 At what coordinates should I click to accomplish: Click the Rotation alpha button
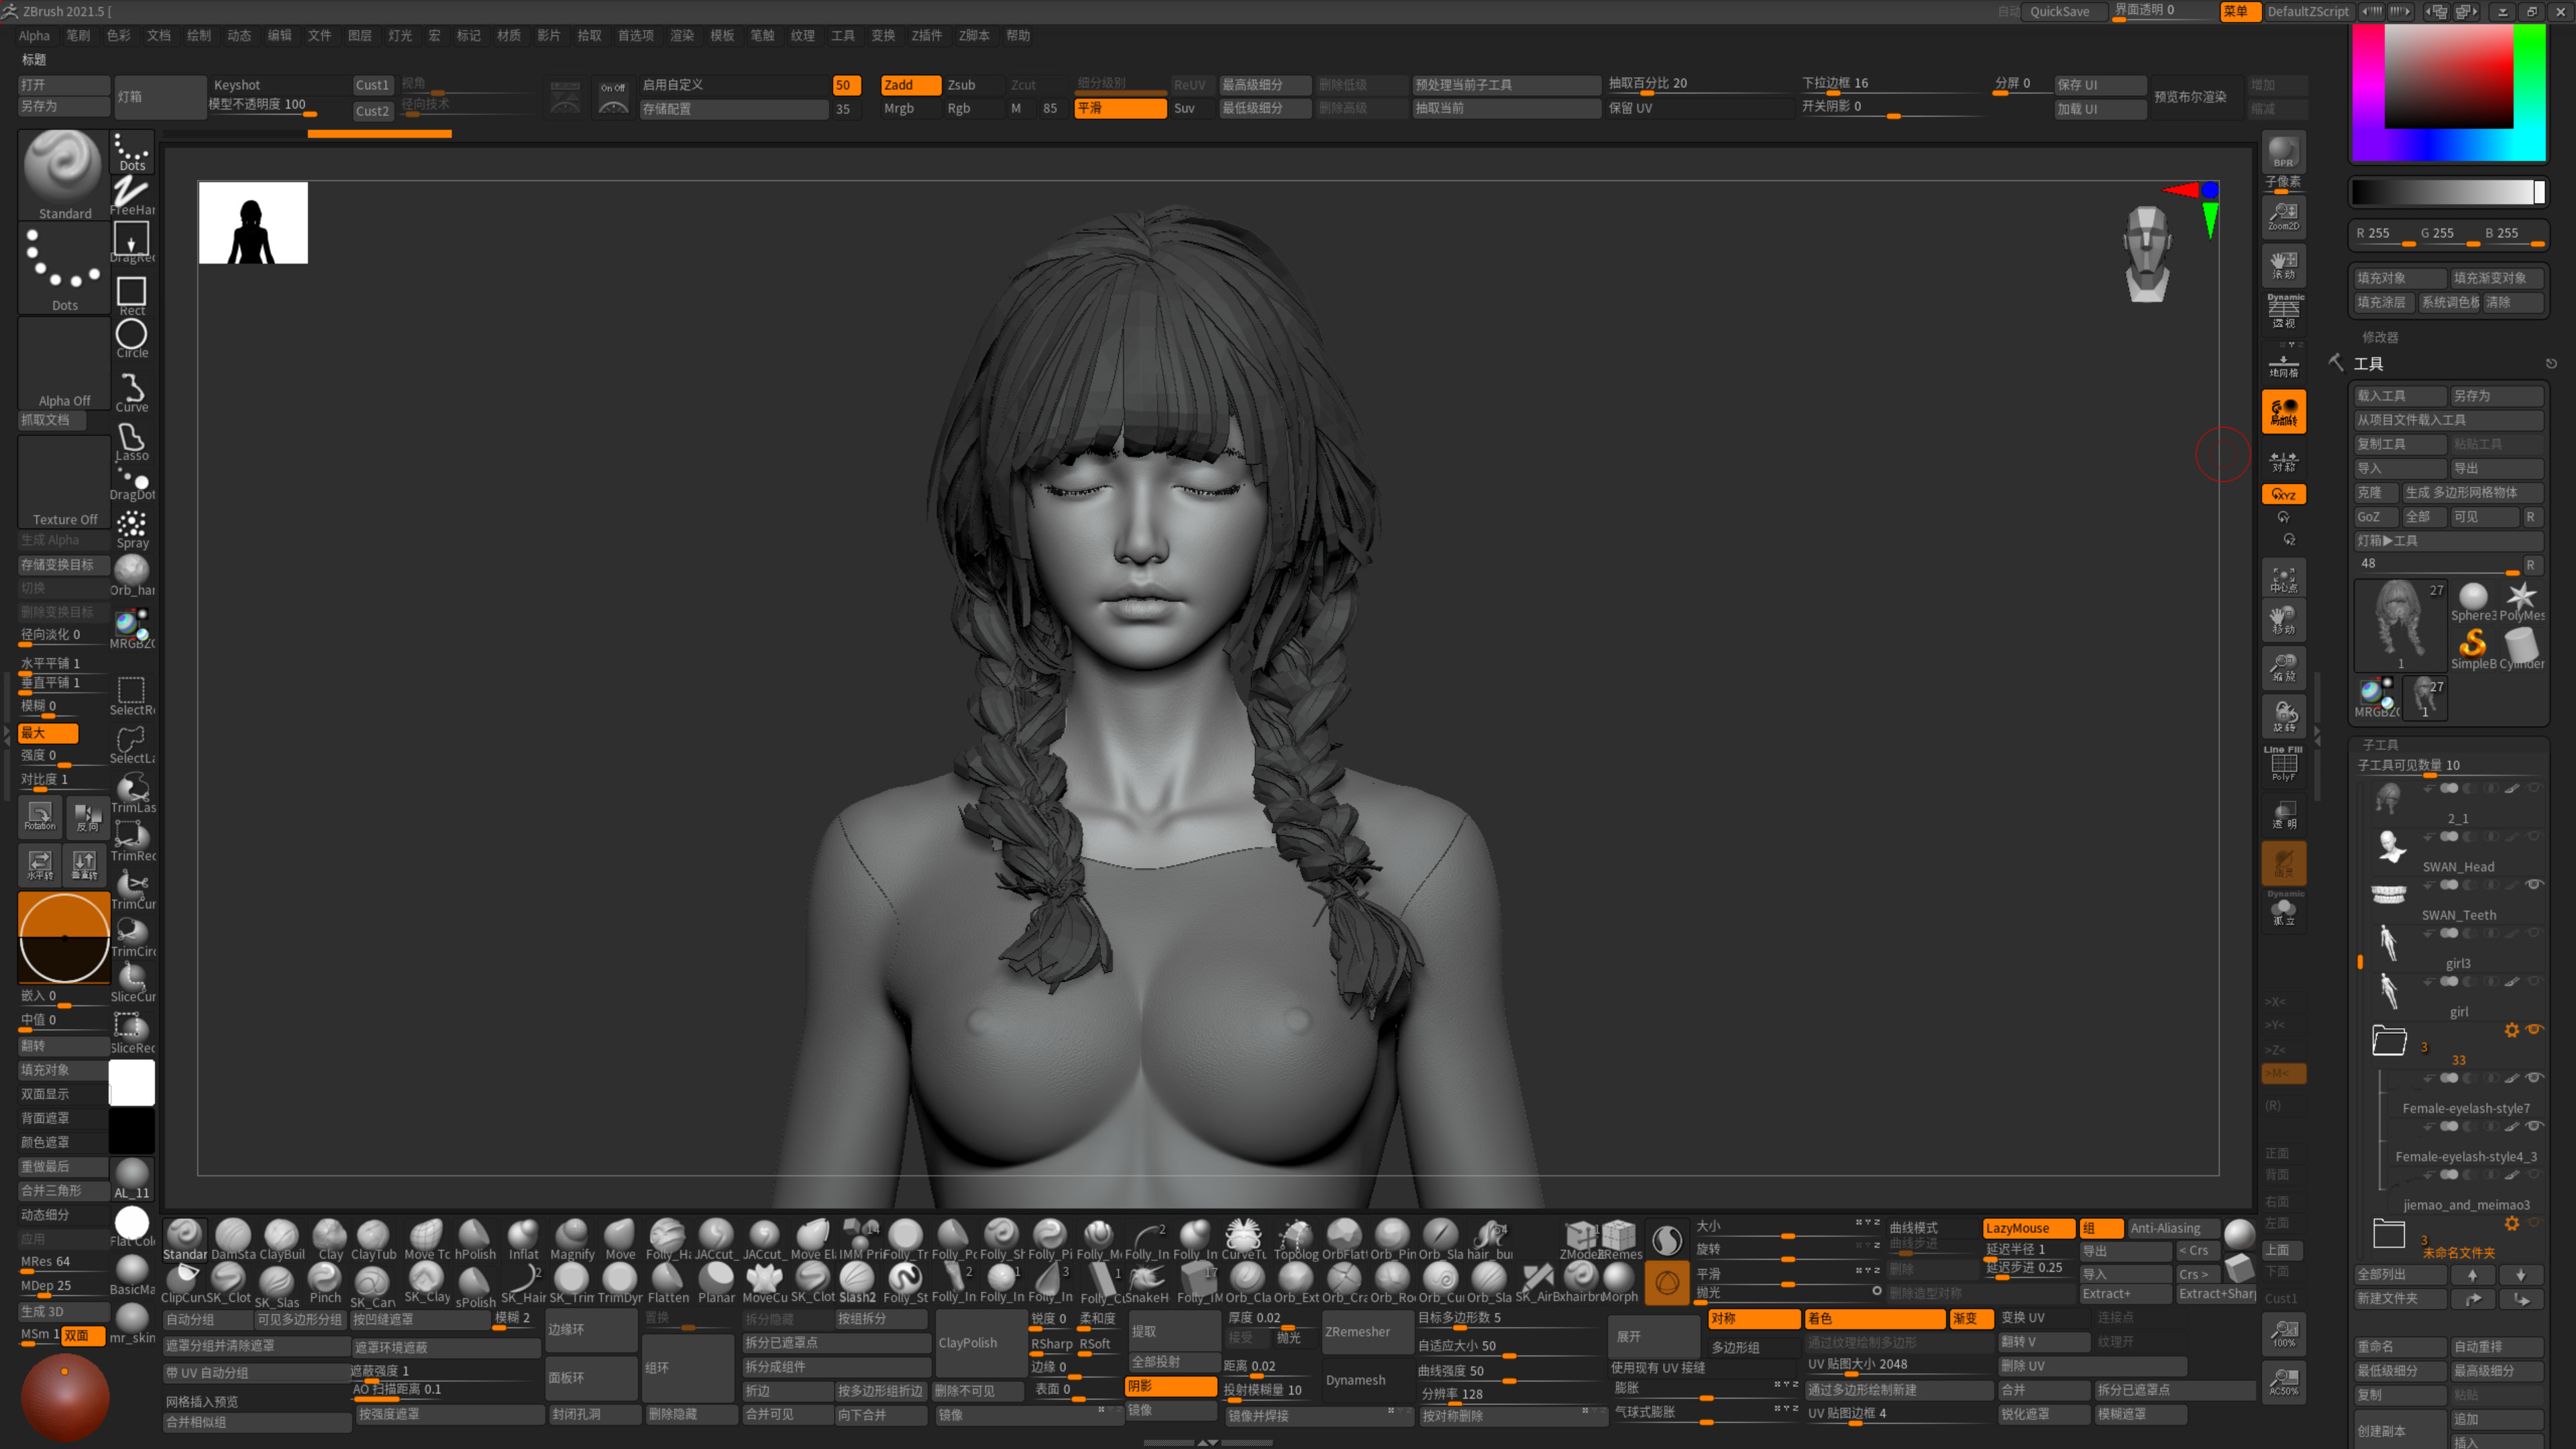[40, 816]
